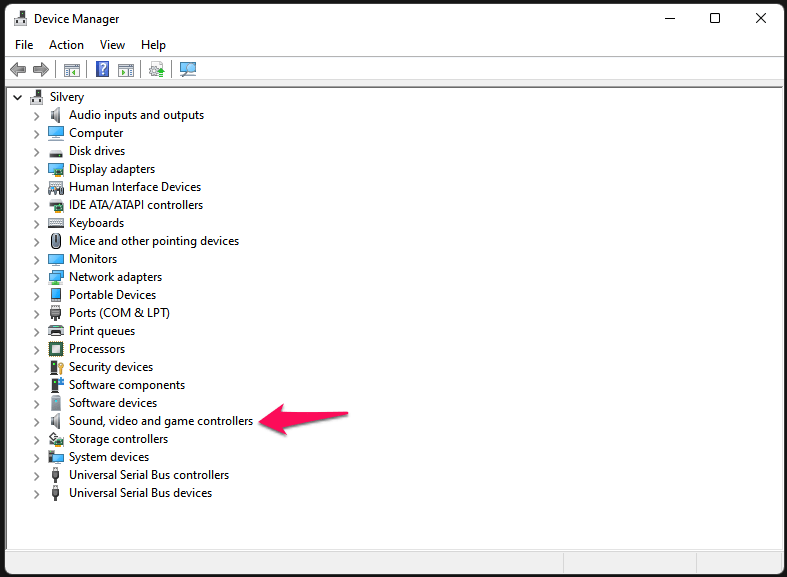Screen dimensions: 787x577
Task: Open Help via the blue question mark icon
Action: [102, 69]
